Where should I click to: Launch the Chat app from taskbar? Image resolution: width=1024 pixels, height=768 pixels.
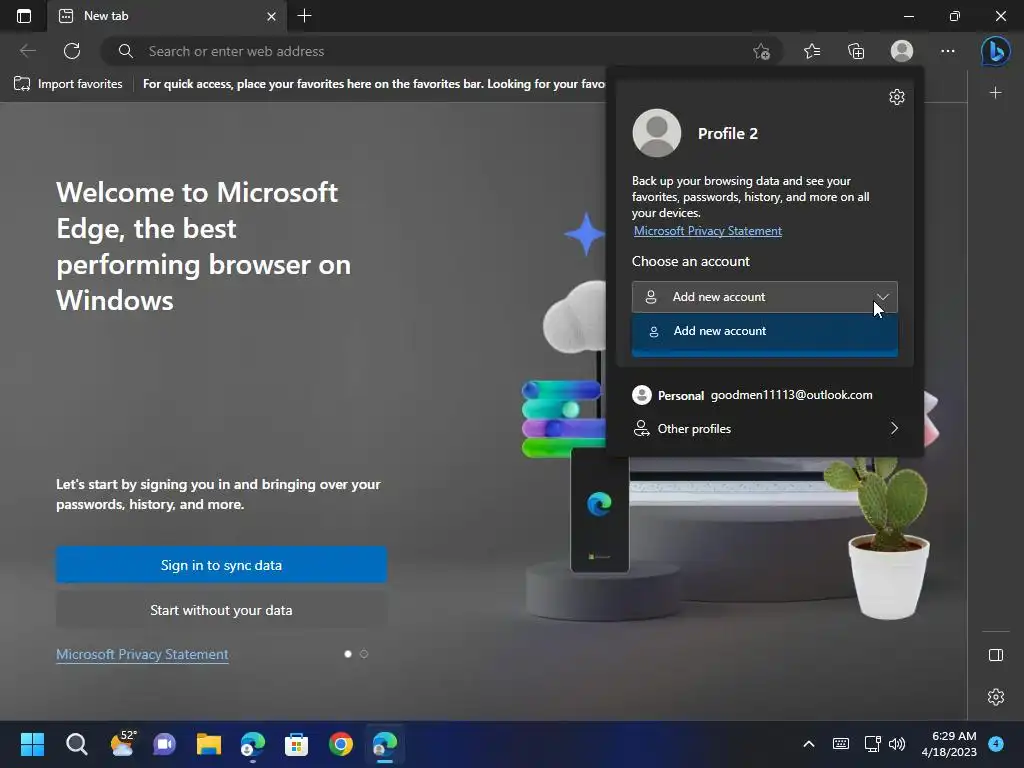(165, 744)
